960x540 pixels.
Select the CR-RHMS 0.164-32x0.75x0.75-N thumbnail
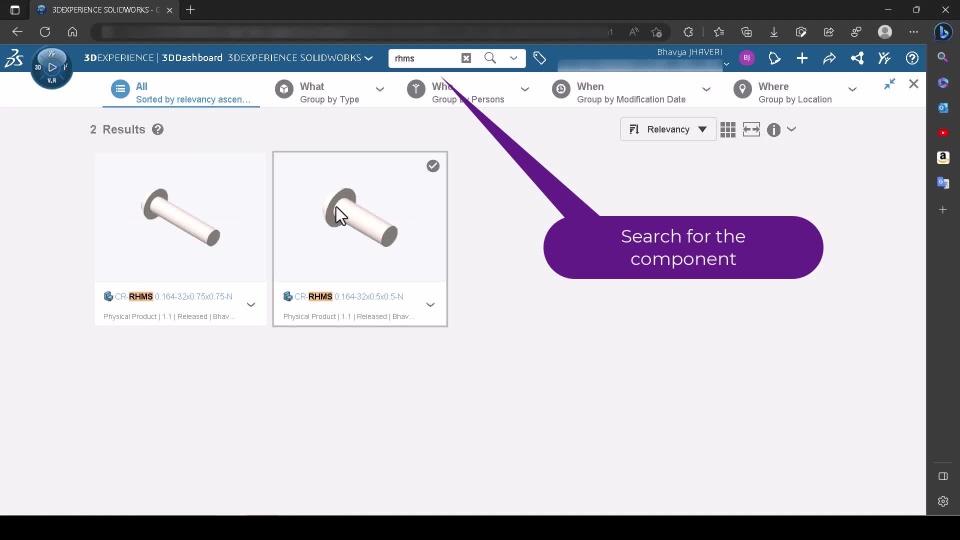(x=181, y=218)
